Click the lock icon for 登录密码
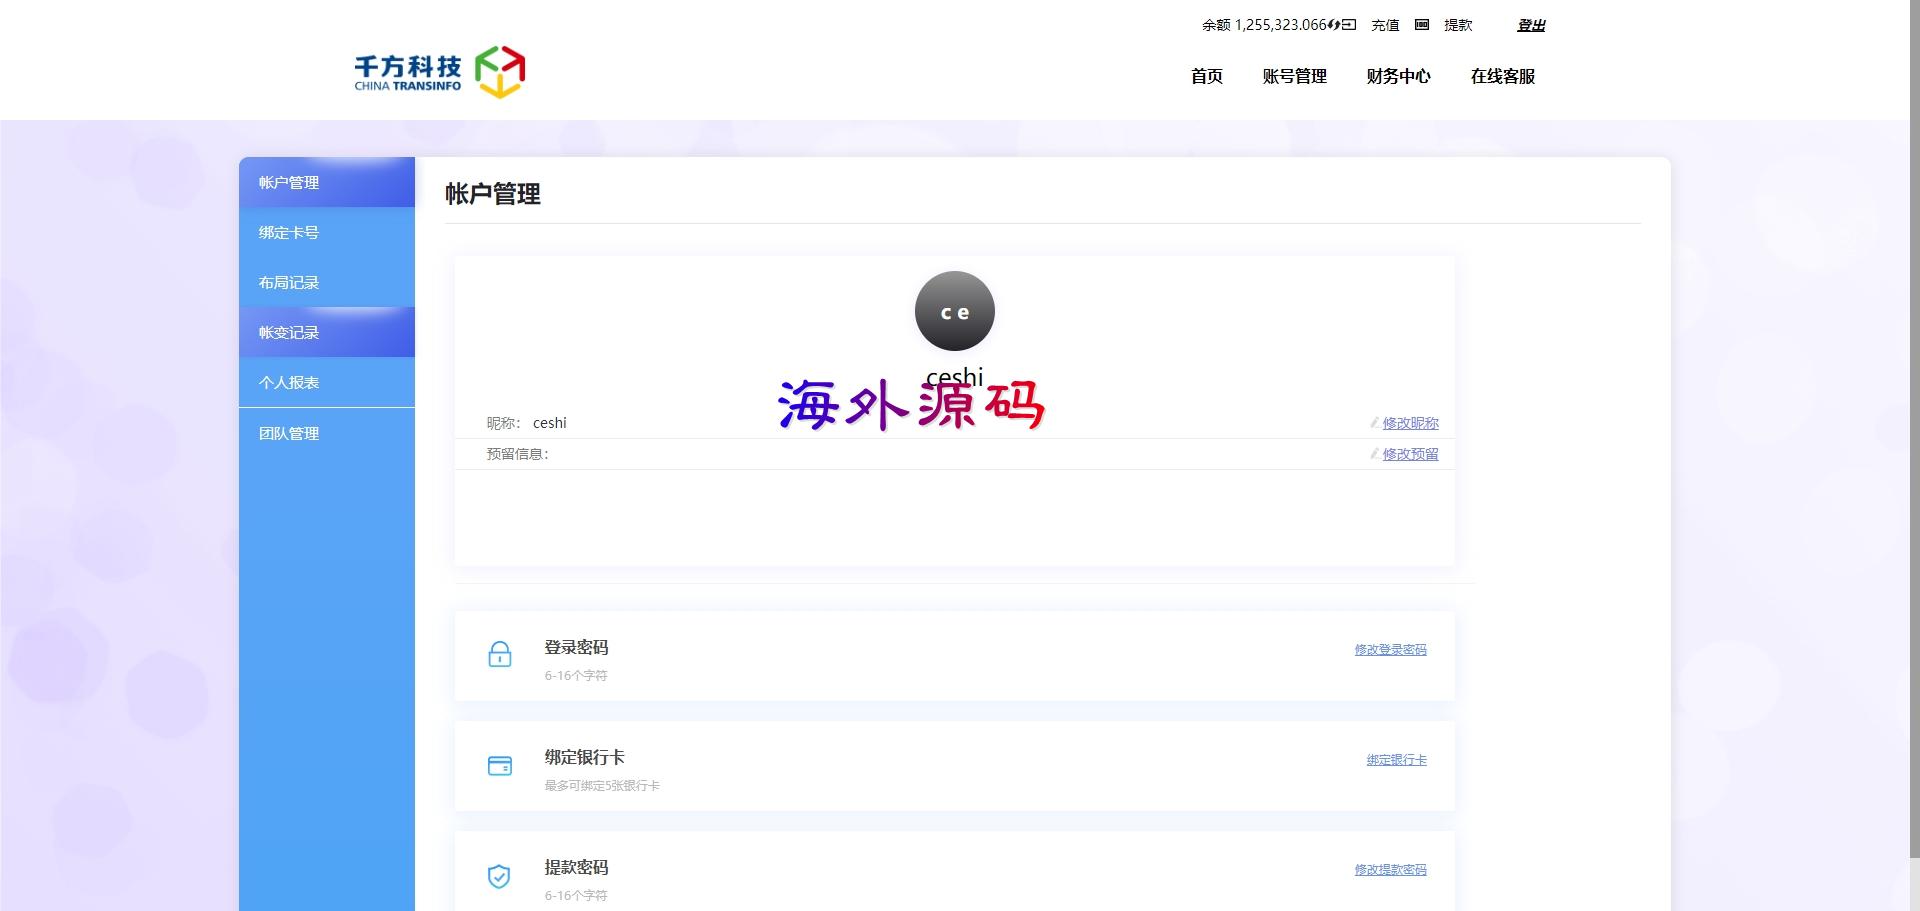The image size is (1920, 911). pos(500,654)
